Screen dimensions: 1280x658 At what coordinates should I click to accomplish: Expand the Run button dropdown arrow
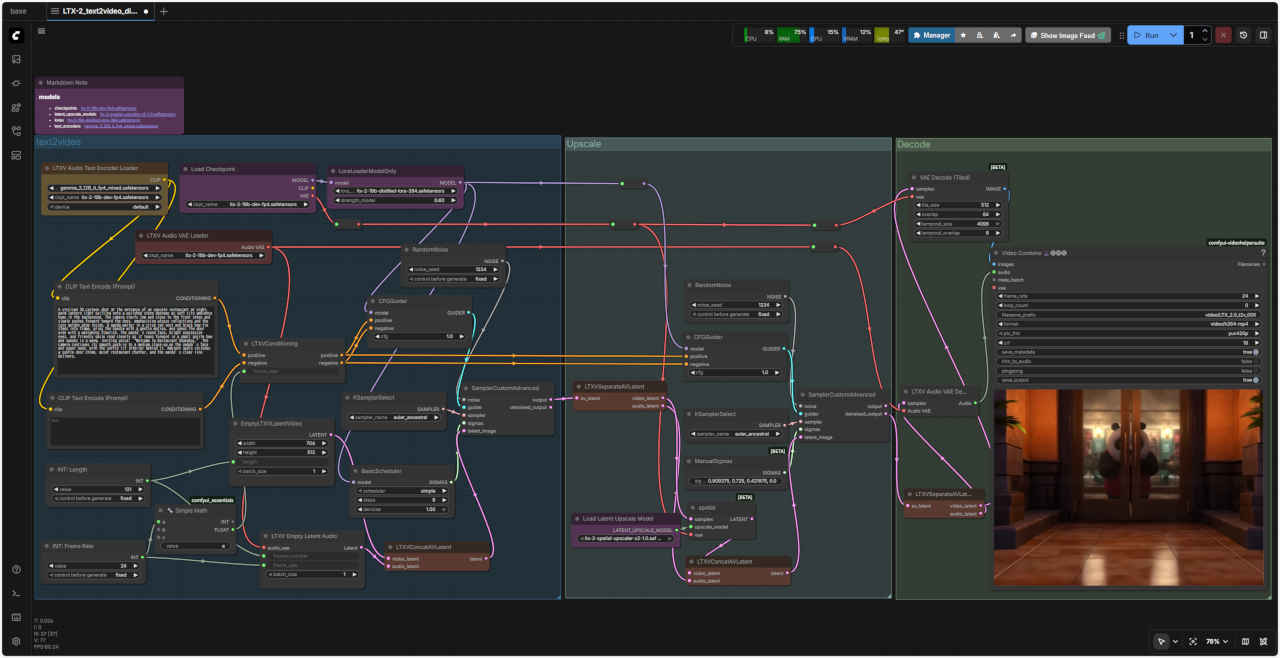coord(1173,35)
